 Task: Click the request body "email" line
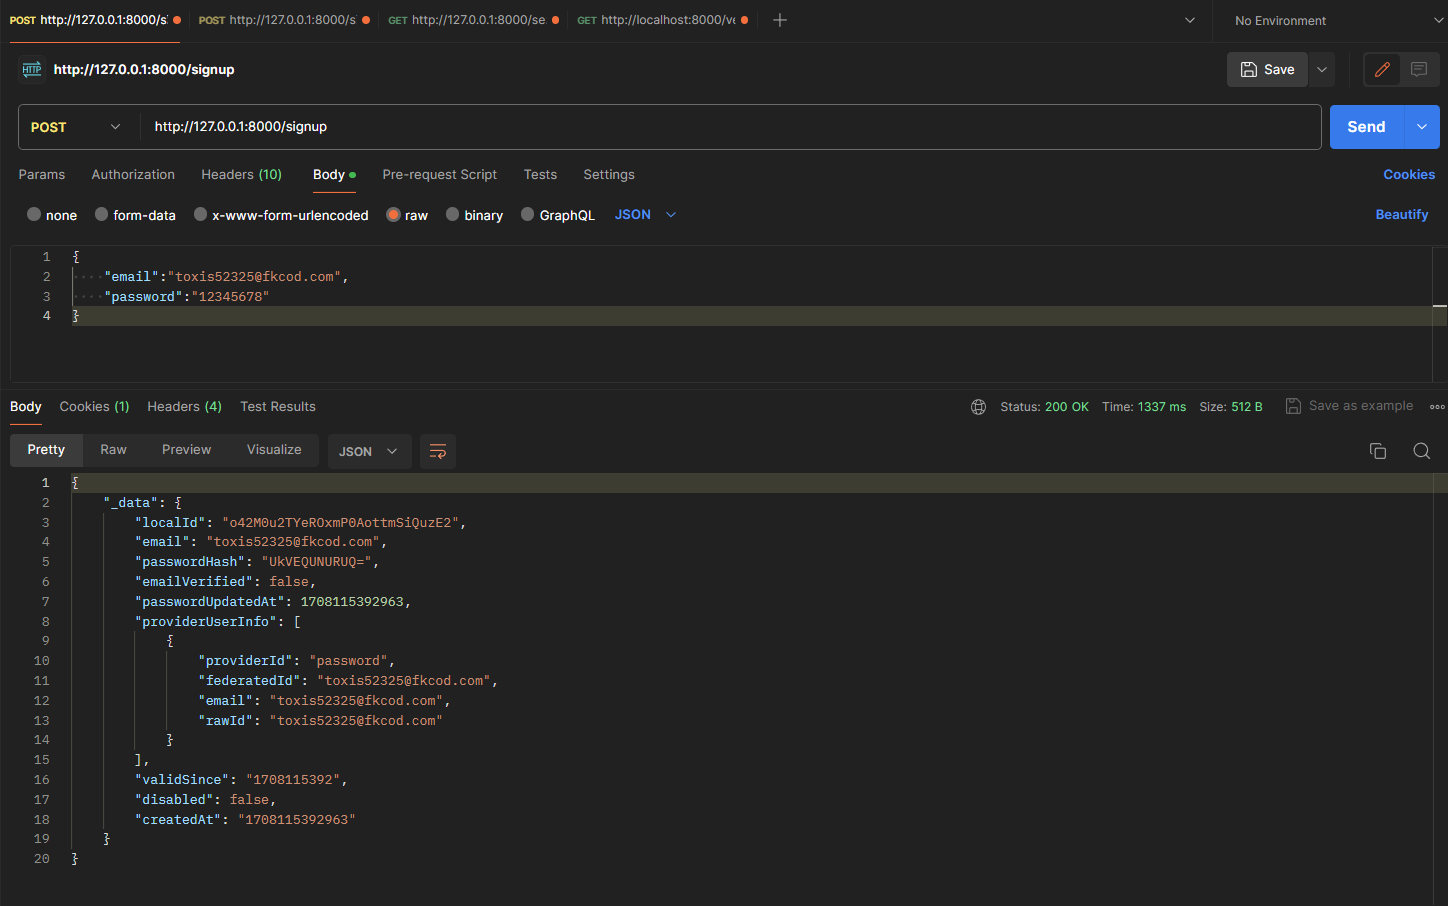point(226,277)
